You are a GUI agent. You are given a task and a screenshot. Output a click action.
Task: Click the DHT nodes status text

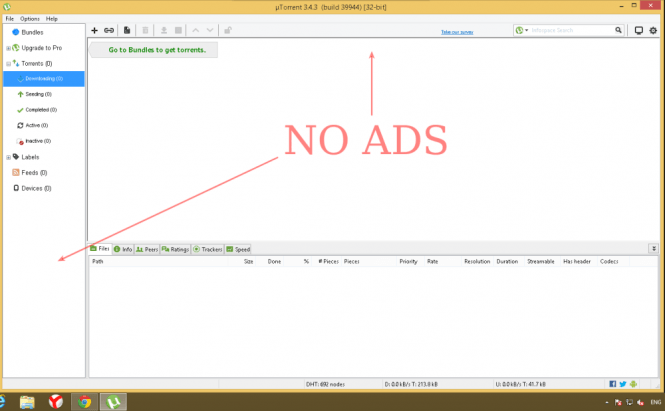[x=325, y=384]
